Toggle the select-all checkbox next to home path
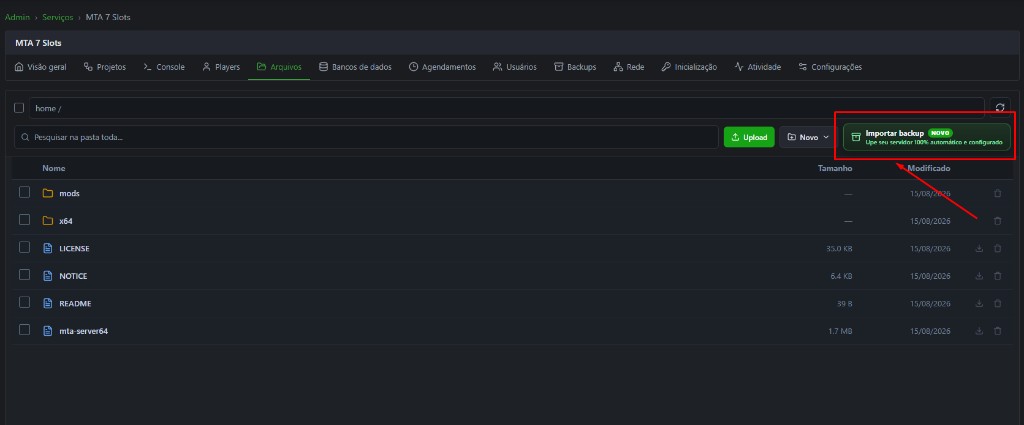1024x425 pixels. coord(19,108)
